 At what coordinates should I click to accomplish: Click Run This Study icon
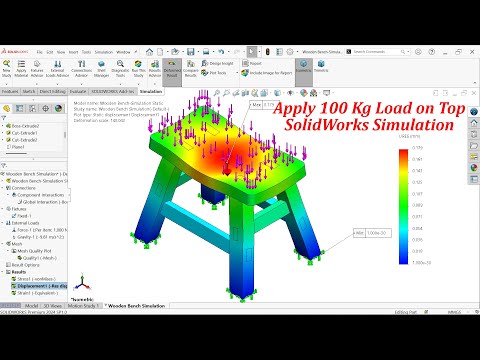point(138,68)
